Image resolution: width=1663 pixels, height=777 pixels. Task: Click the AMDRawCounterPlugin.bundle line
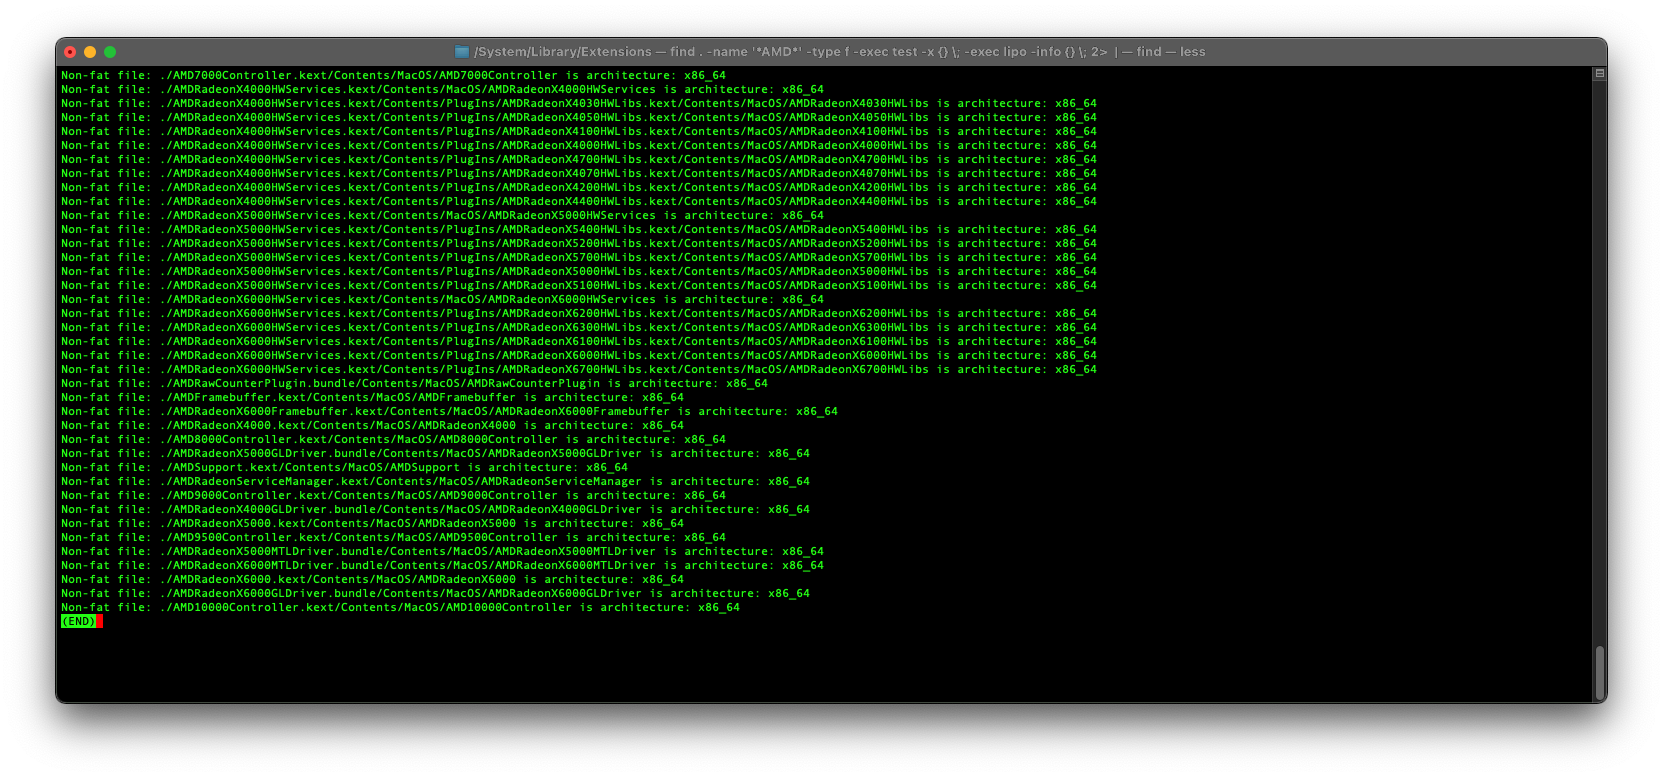pos(414,383)
